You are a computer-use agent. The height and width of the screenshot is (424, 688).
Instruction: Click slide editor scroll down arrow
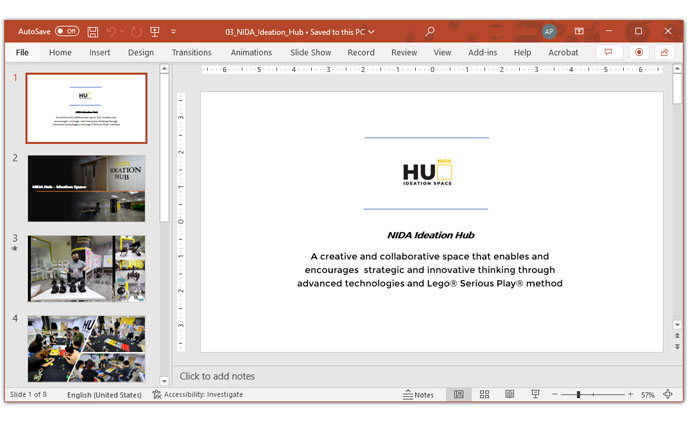click(x=677, y=325)
